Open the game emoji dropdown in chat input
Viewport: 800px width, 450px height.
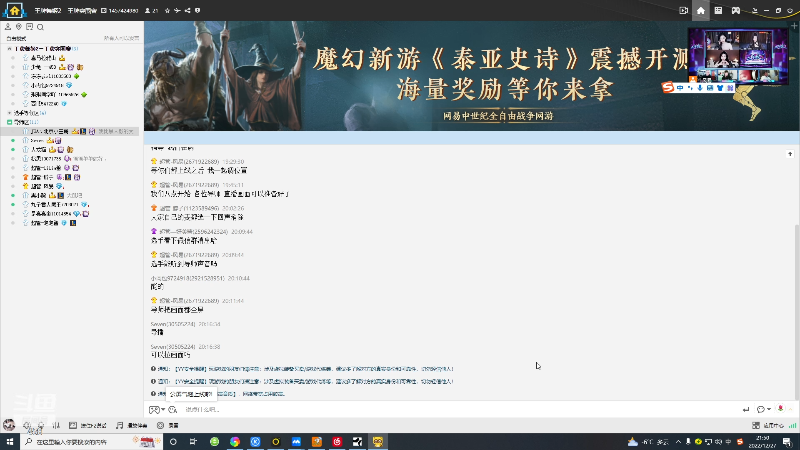[157, 410]
